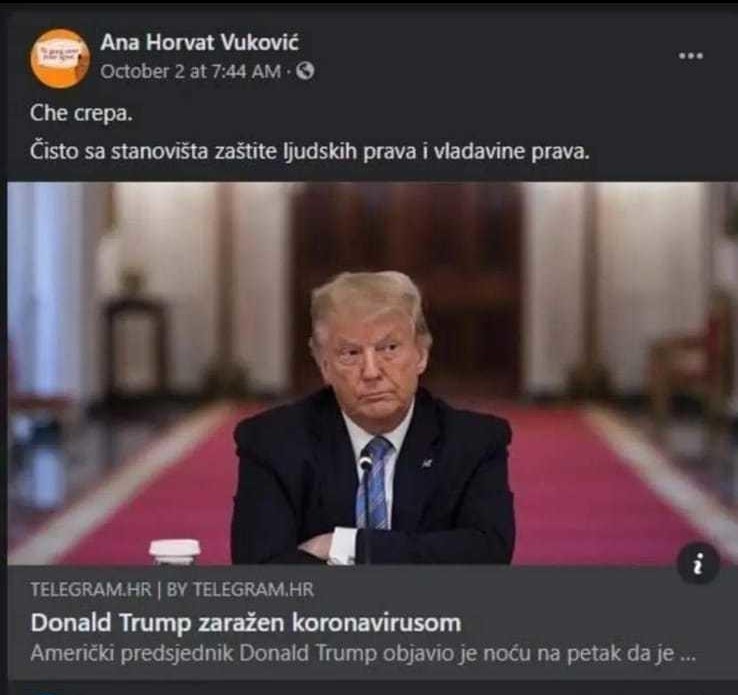Screen dimensions: 738x695
Task: Open the headline Donald Trump zaražen koronavirusom
Action: [246, 623]
